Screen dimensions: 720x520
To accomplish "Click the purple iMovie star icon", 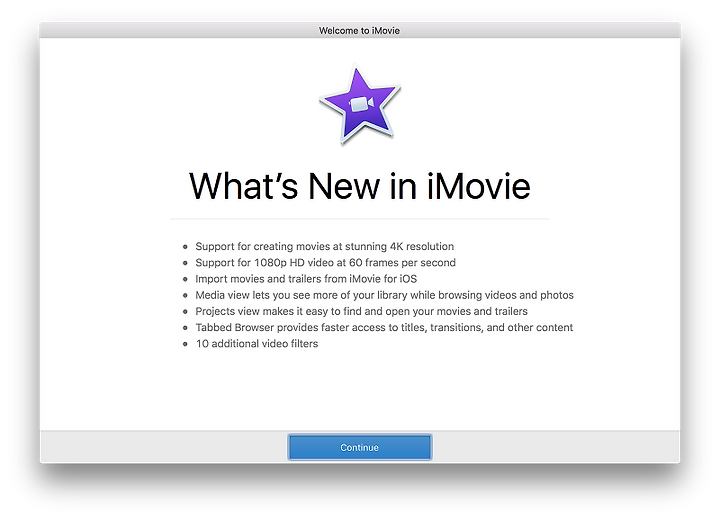I will (x=360, y=105).
